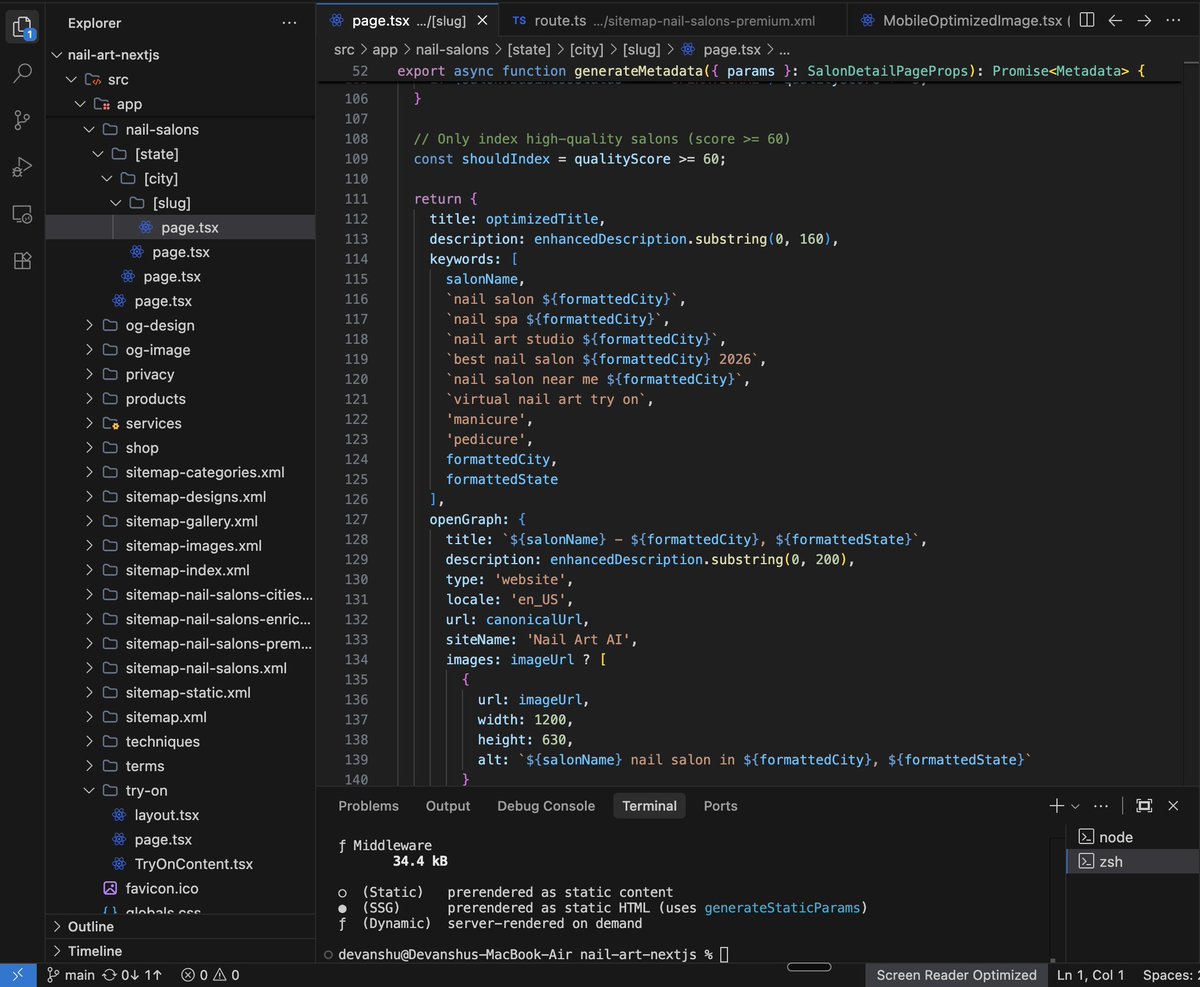This screenshot has height=987, width=1200.
Task: Switch to the Problems tab
Action: 368,806
